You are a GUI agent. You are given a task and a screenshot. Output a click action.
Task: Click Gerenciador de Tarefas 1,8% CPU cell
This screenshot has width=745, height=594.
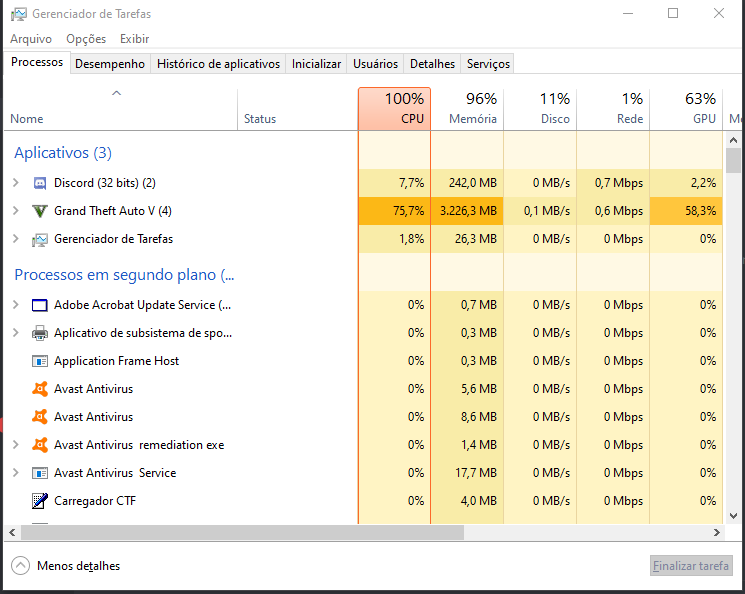(x=394, y=239)
